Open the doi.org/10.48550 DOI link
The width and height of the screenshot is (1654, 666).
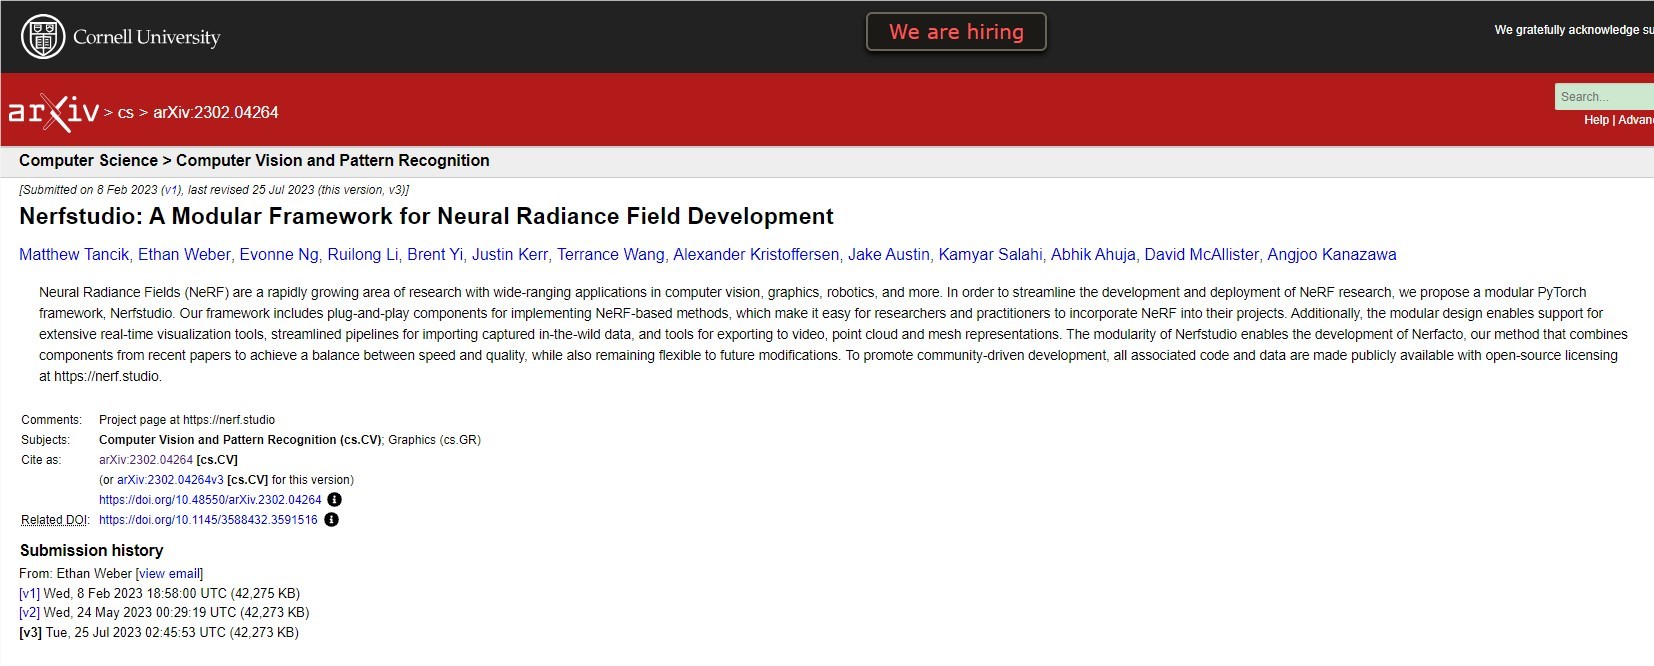click(210, 500)
